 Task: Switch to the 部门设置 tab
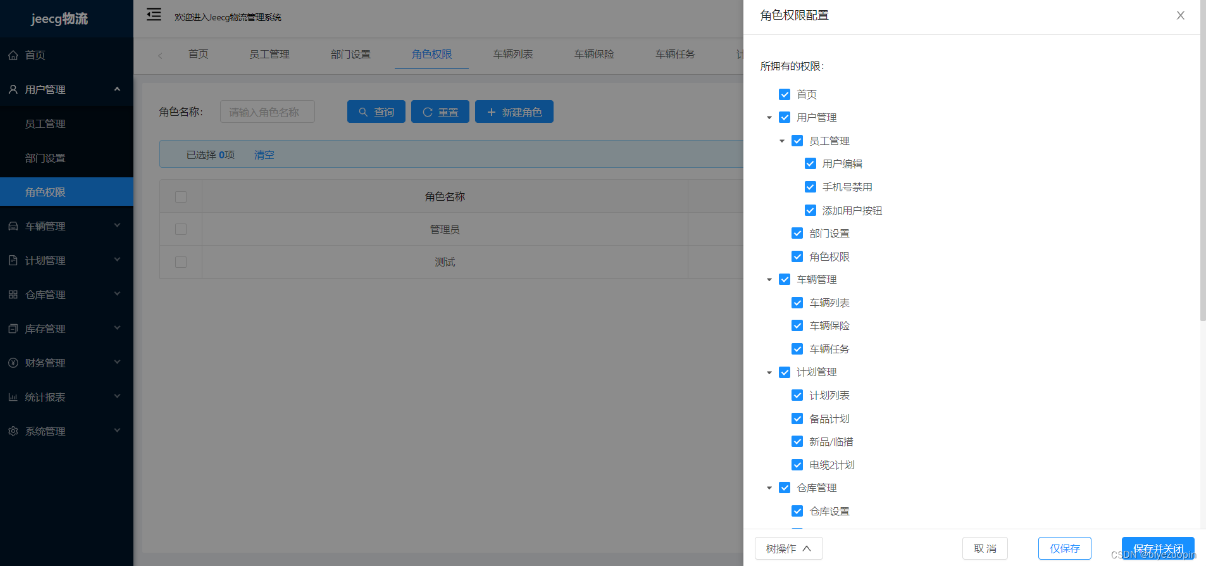click(350, 54)
